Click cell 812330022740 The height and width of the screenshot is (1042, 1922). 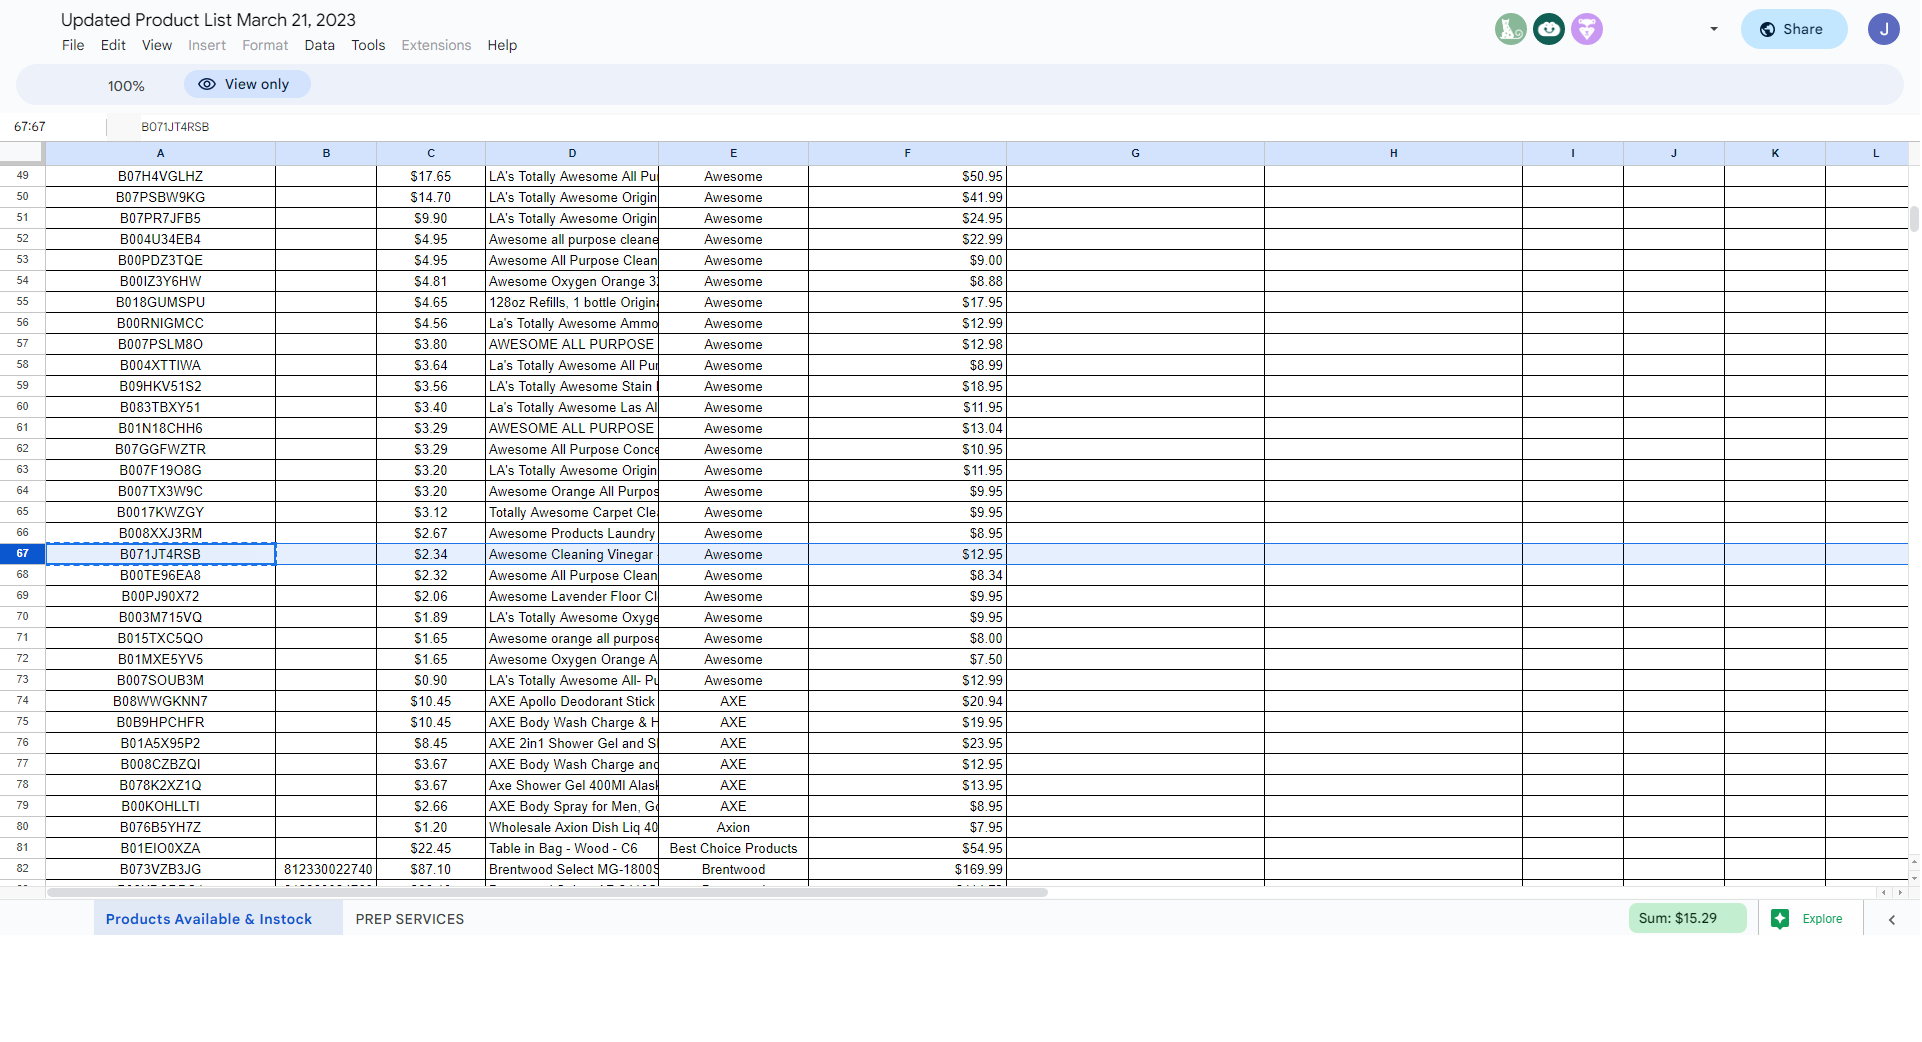coord(326,869)
